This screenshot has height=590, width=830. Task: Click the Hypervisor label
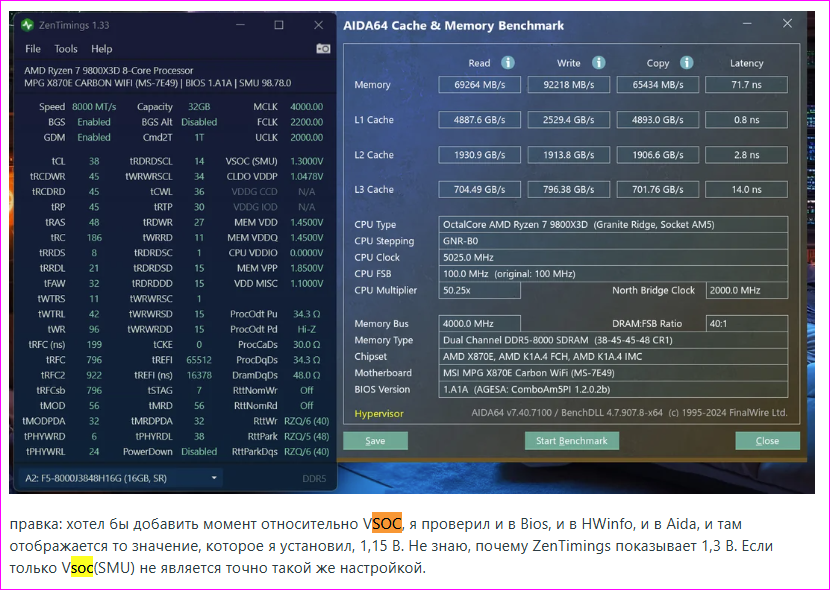[379, 414]
